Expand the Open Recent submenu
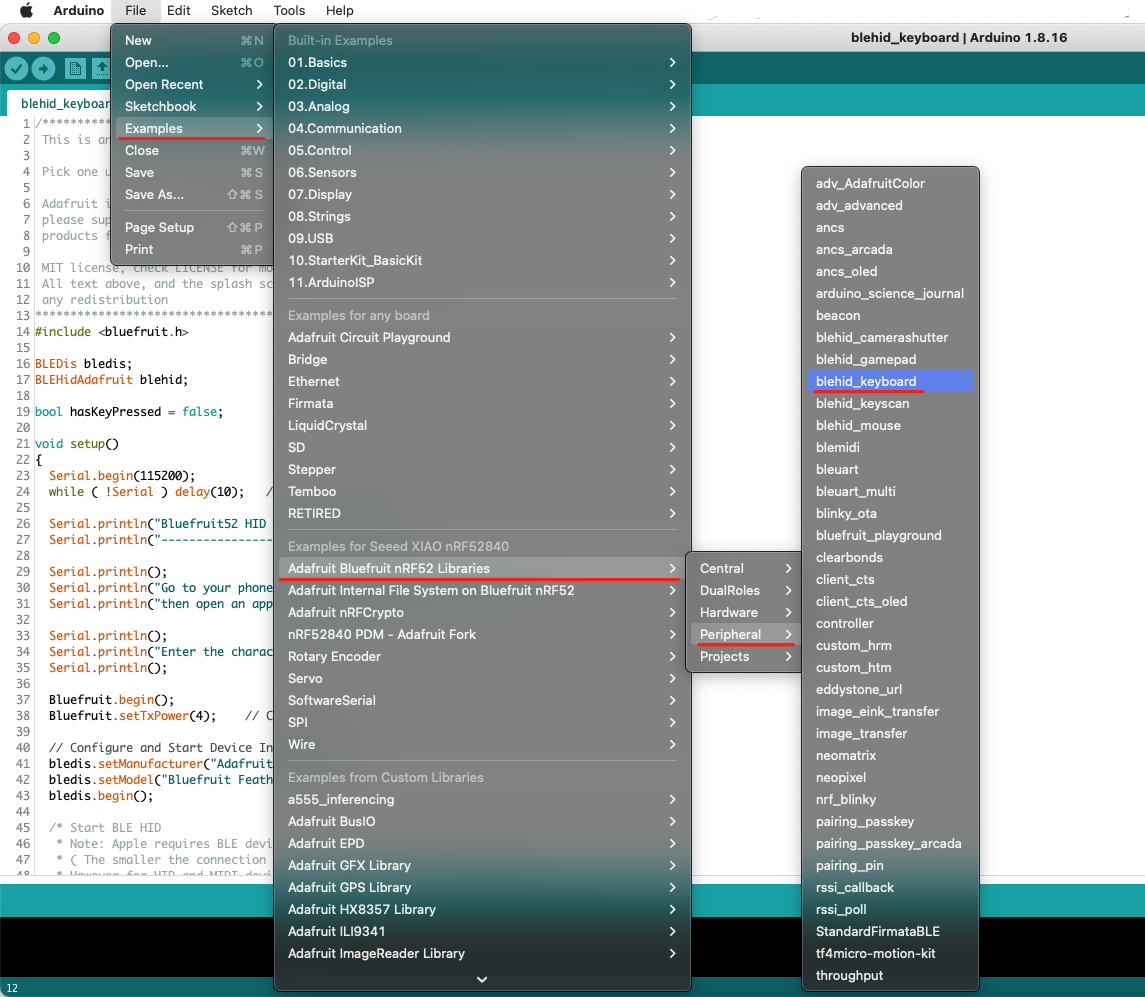This screenshot has width=1145, height=997. pyautogui.click(x=192, y=84)
